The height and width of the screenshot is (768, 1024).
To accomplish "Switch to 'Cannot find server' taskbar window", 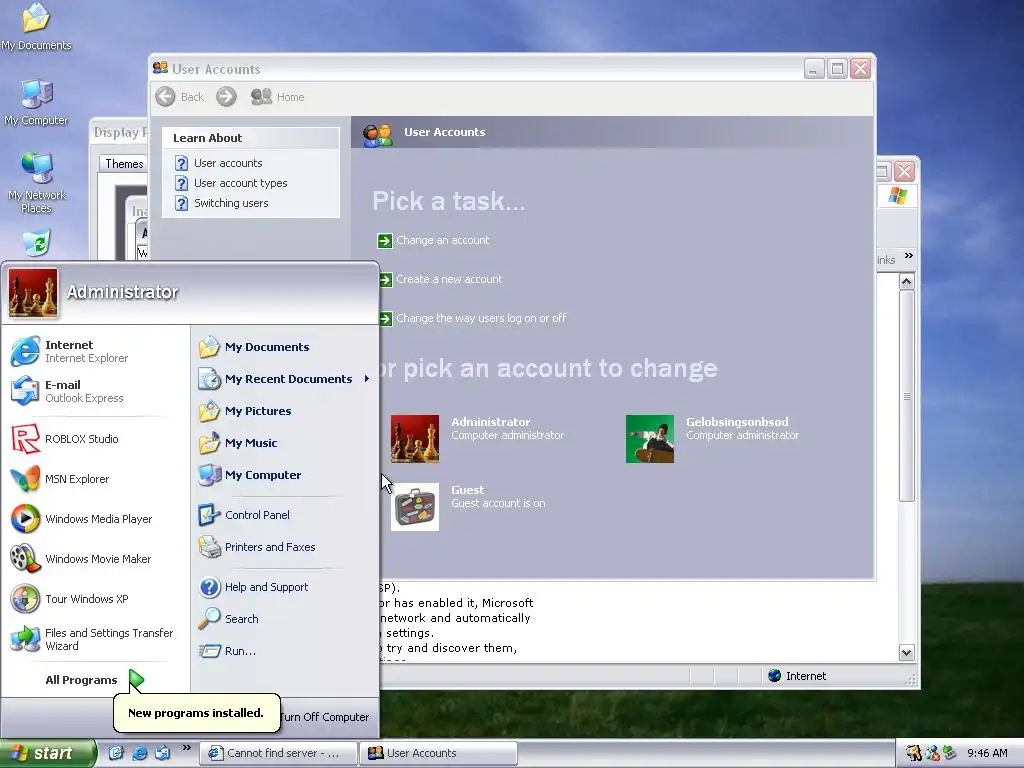I will tap(278, 753).
